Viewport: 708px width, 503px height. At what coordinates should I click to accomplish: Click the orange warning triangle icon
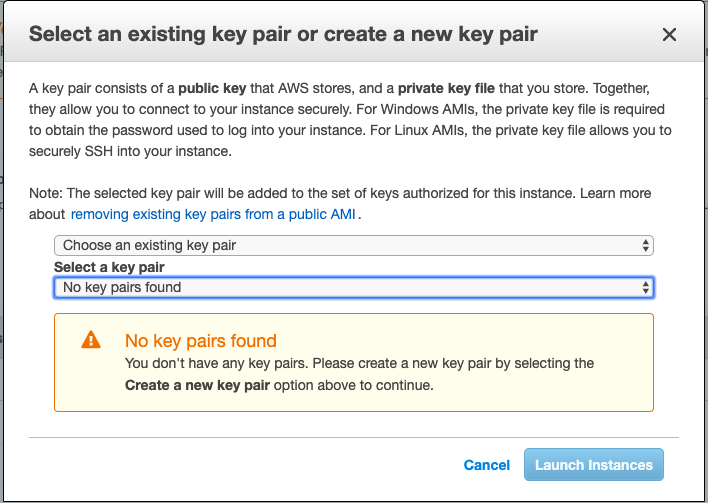tap(91, 340)
